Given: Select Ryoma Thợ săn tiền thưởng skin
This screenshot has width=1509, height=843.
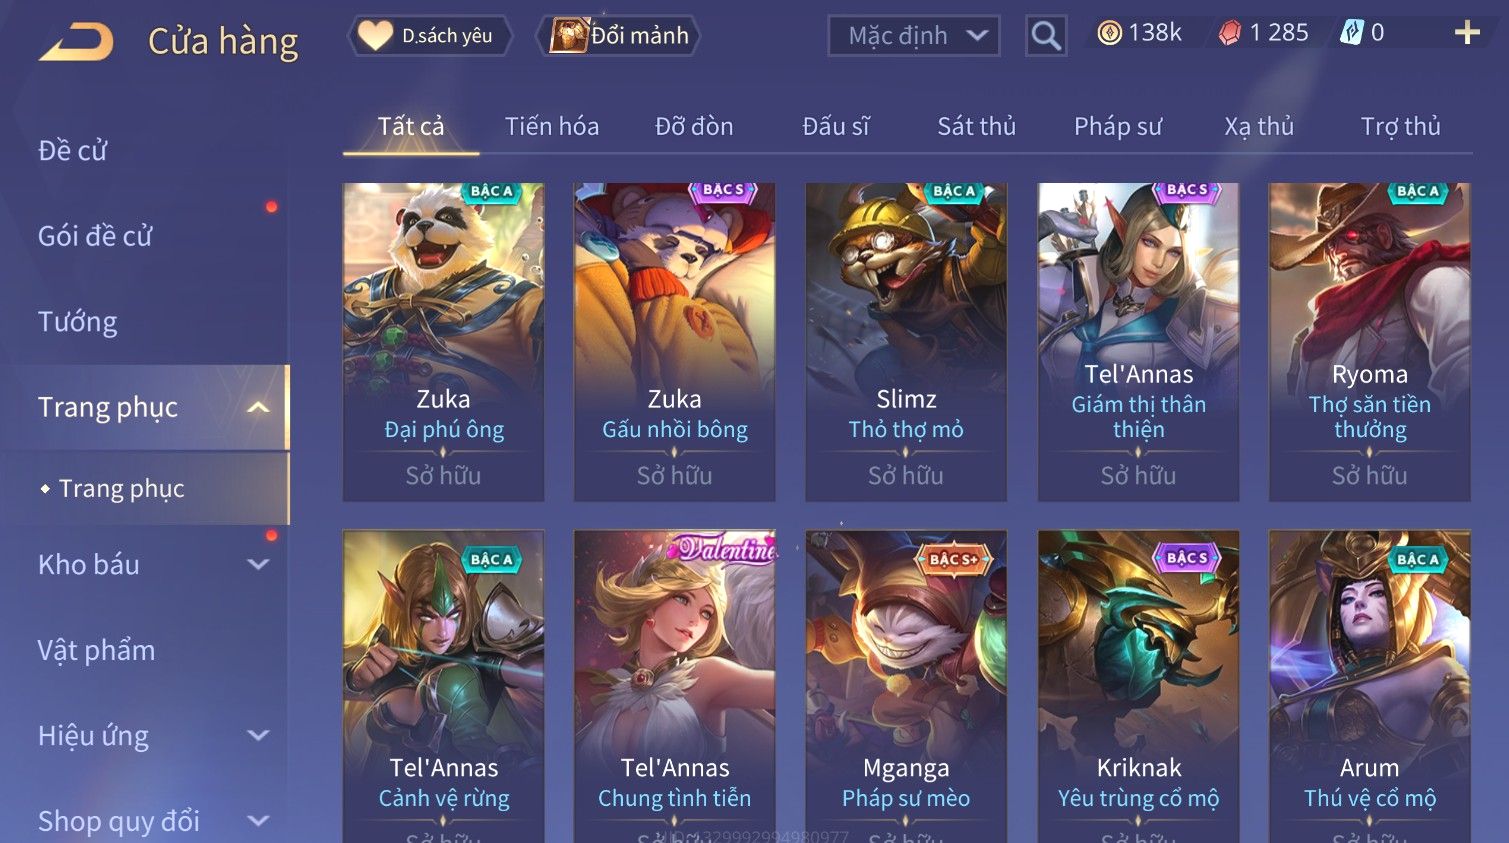Looking at the screenshot, I should coord(1369,342).
